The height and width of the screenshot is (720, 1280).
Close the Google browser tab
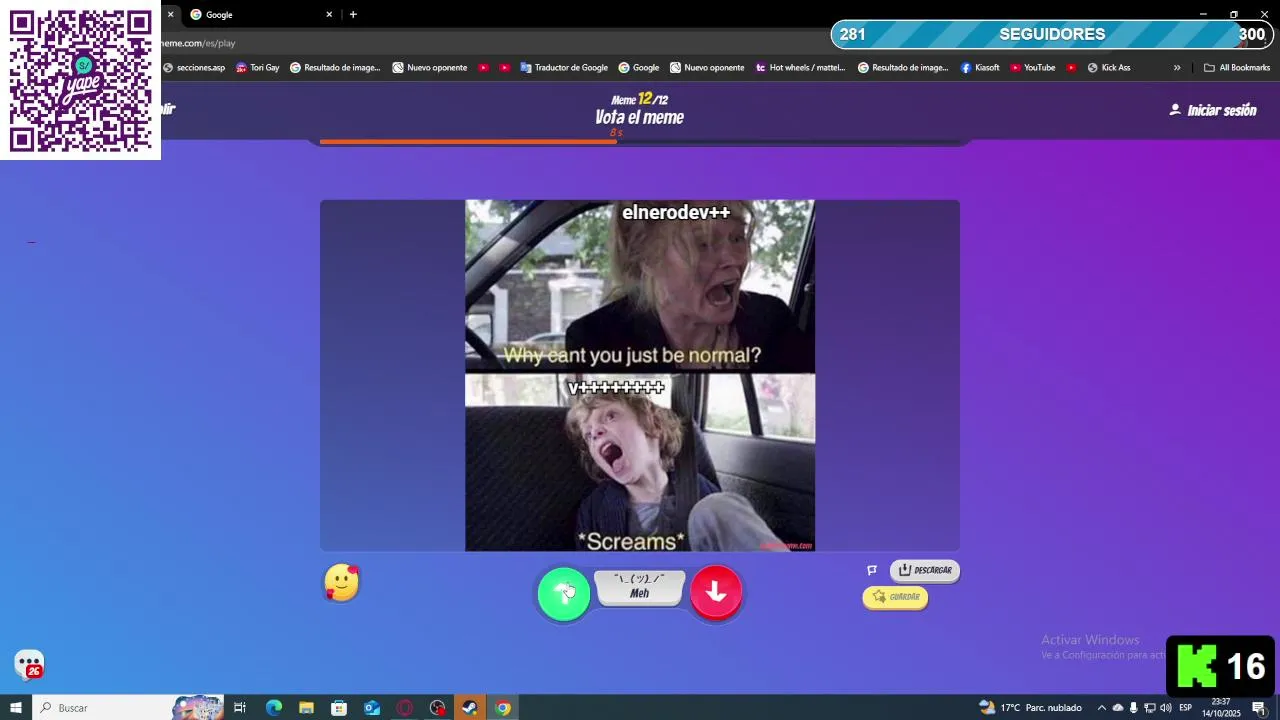pyautogui.click(x=329, y=14)
